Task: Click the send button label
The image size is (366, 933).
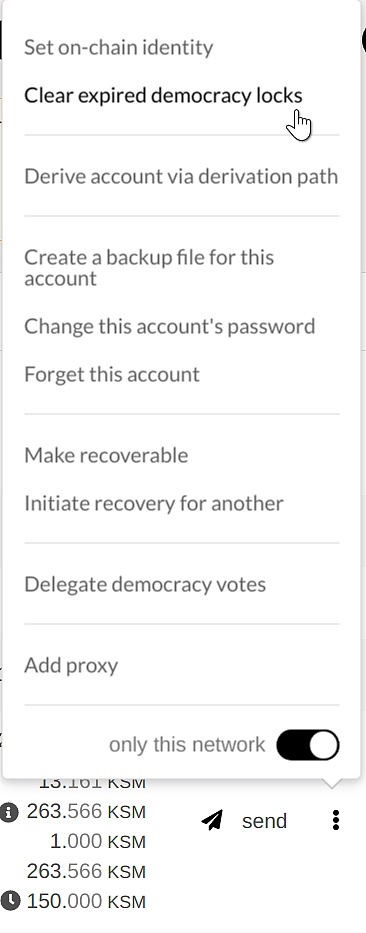Action: coord(264,821)
